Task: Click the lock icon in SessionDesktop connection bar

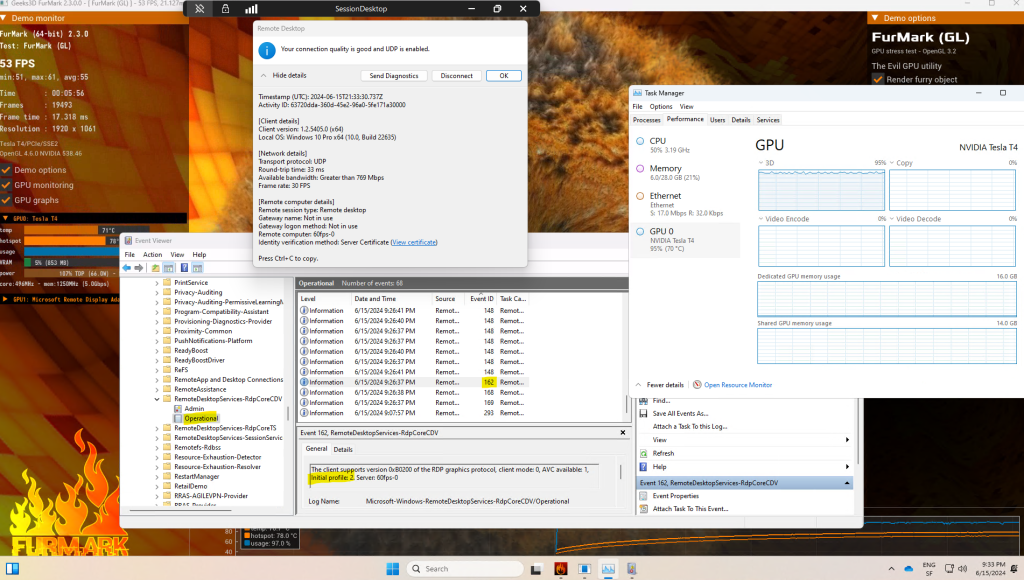Action: [225, 8]
